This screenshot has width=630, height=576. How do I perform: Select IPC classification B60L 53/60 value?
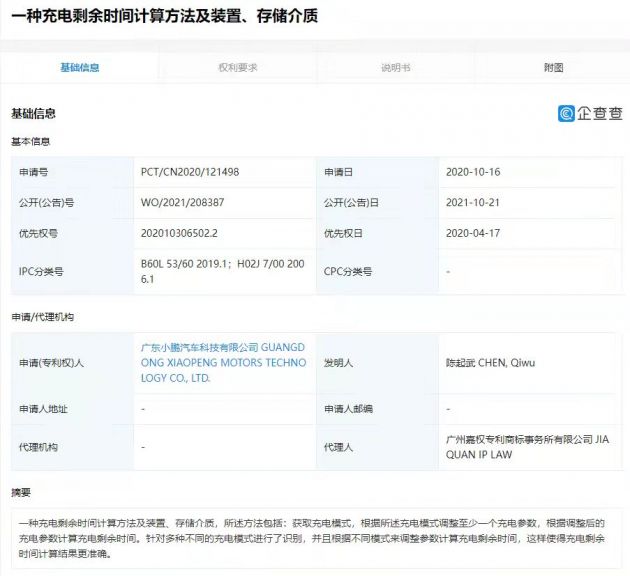click(x=223, y=272)
